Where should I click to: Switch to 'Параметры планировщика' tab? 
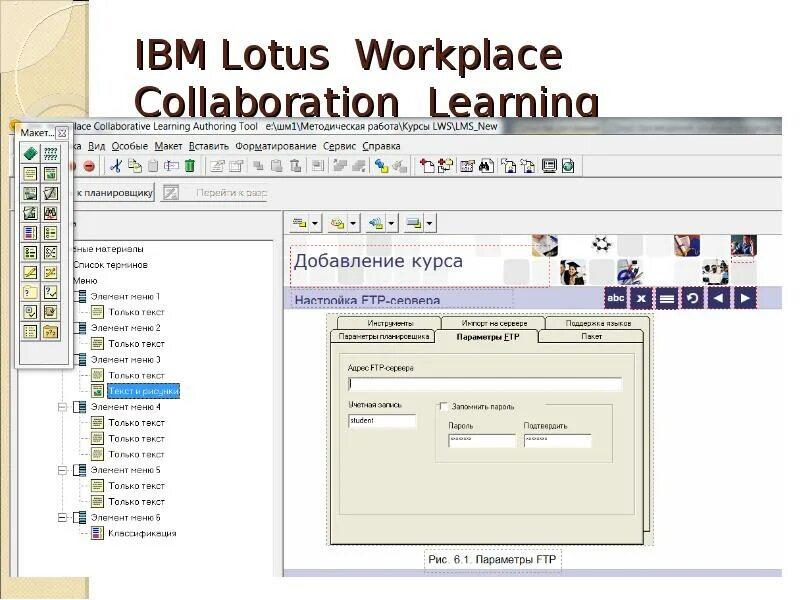383,336
